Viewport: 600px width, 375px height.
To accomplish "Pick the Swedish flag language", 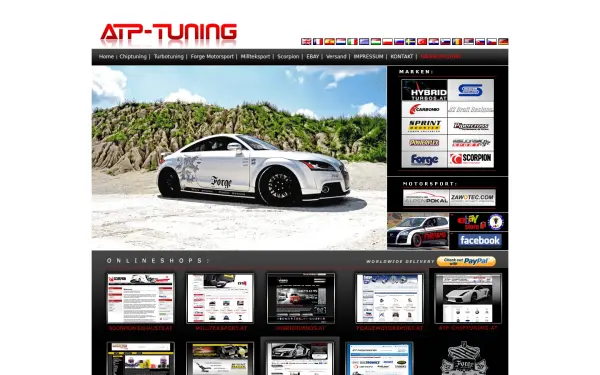I will pyautogui.click(x=410, y=41).
